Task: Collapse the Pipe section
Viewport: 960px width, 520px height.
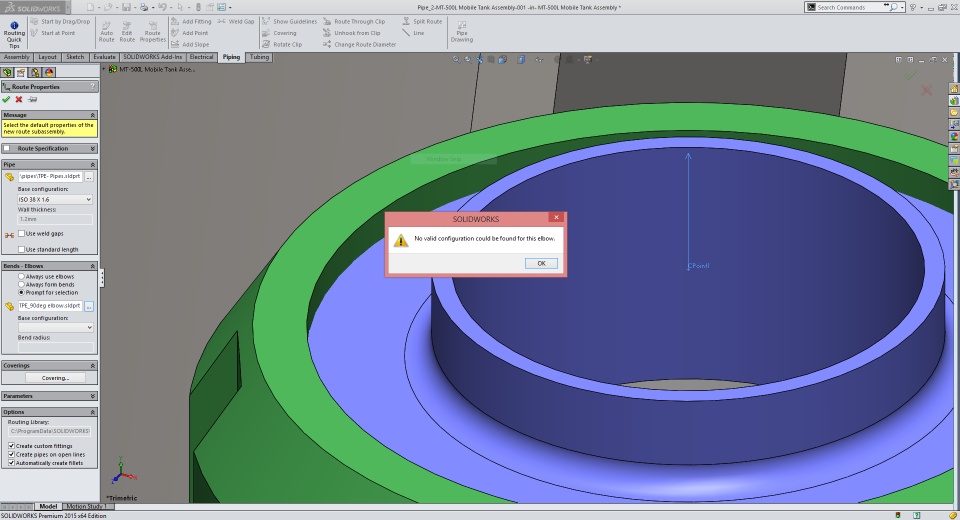Action: click(92, 165)
